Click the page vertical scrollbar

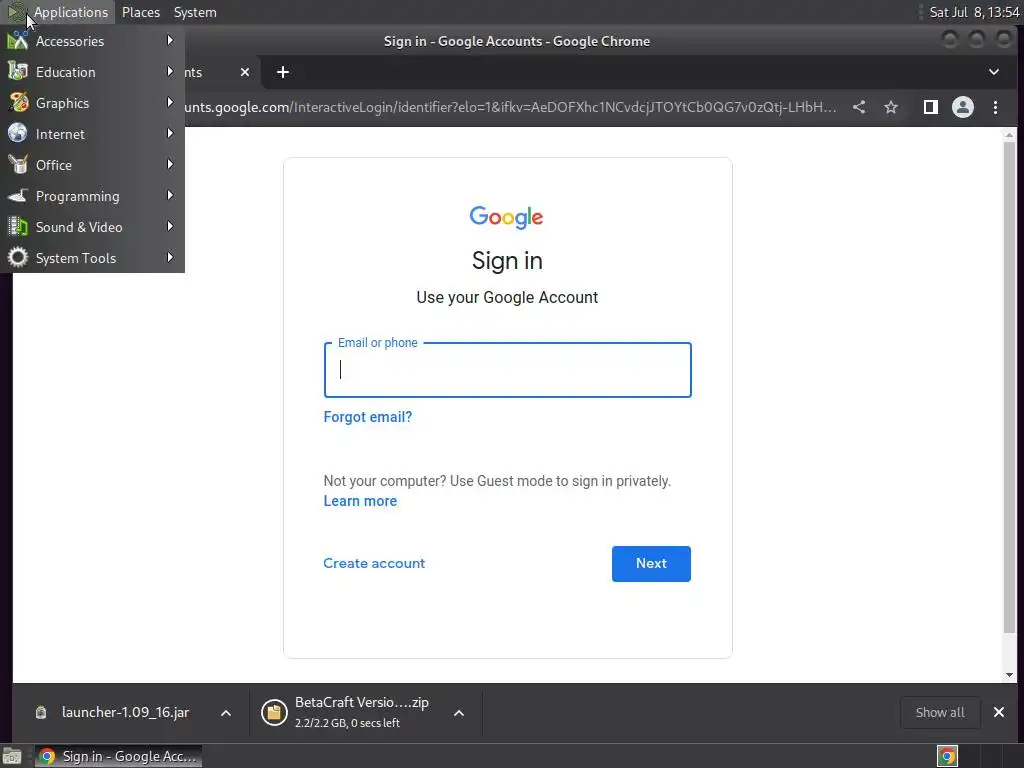pos(1010,387)
